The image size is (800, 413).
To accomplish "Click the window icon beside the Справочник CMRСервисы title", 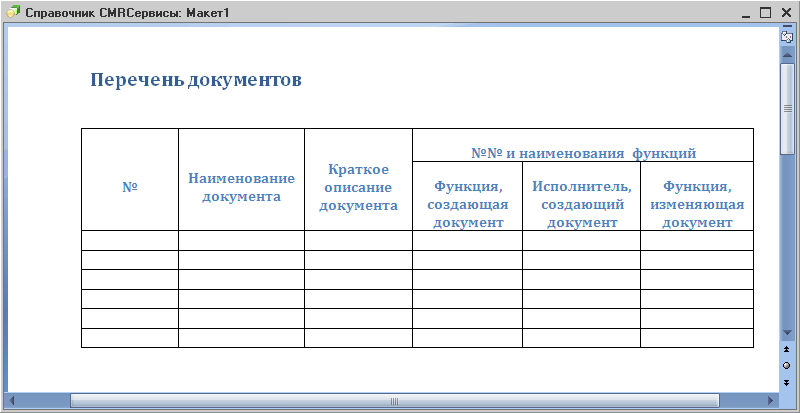I will point(12,12).
